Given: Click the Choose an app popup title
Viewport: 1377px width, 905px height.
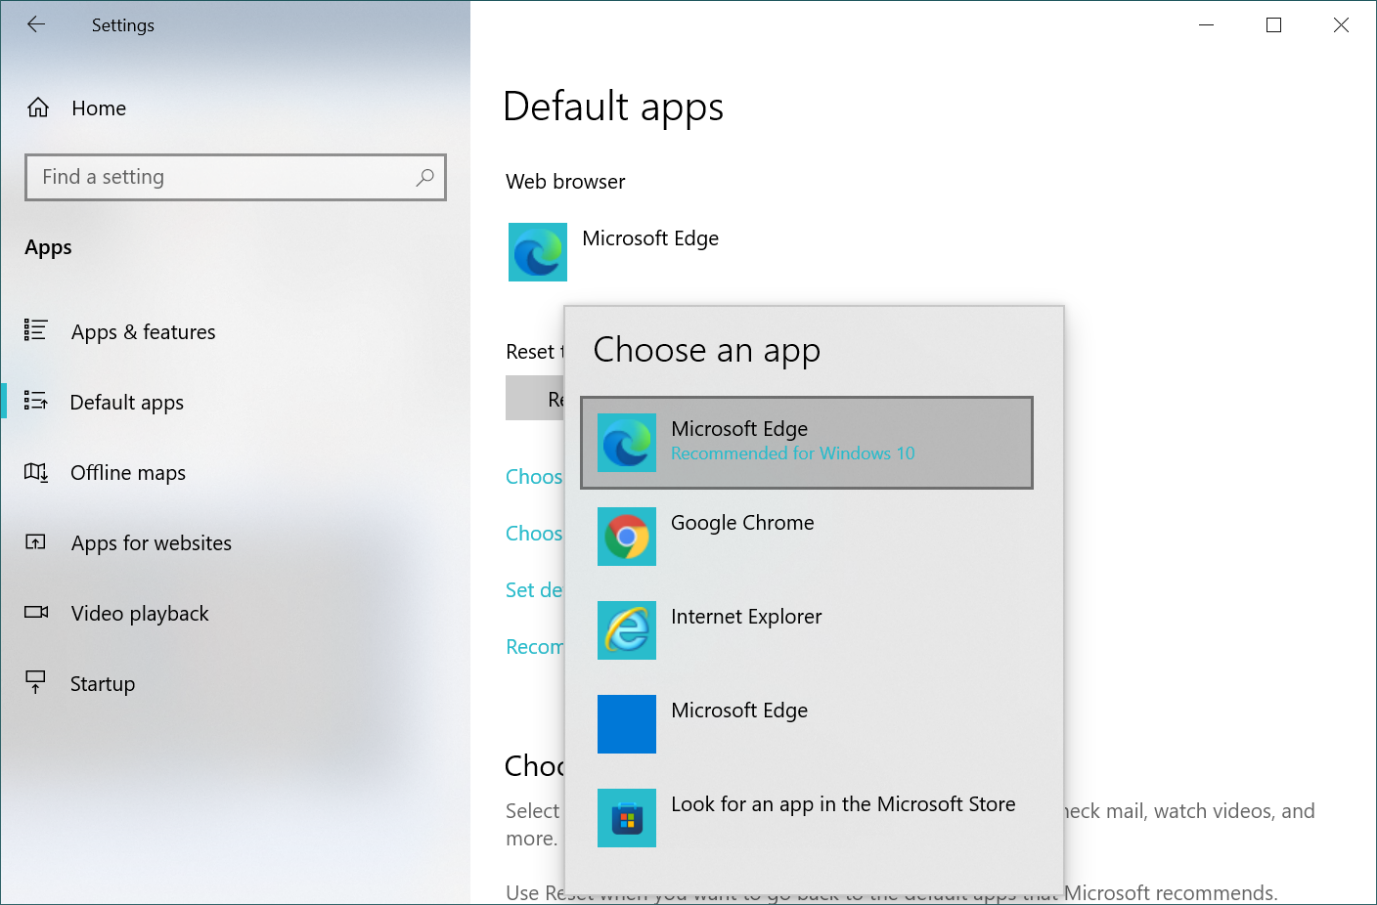Looking at the screenshot, I should click(707, 350).
